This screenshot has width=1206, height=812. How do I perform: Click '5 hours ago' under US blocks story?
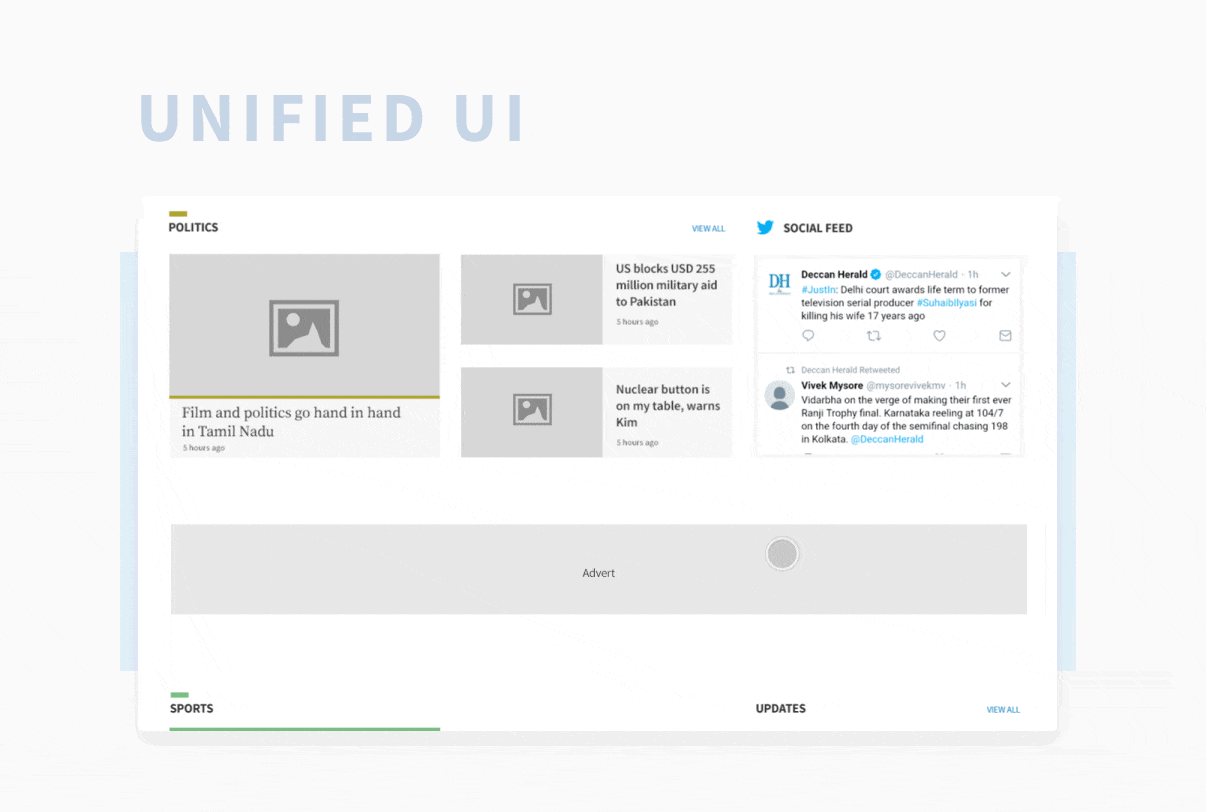click(637, 322)
